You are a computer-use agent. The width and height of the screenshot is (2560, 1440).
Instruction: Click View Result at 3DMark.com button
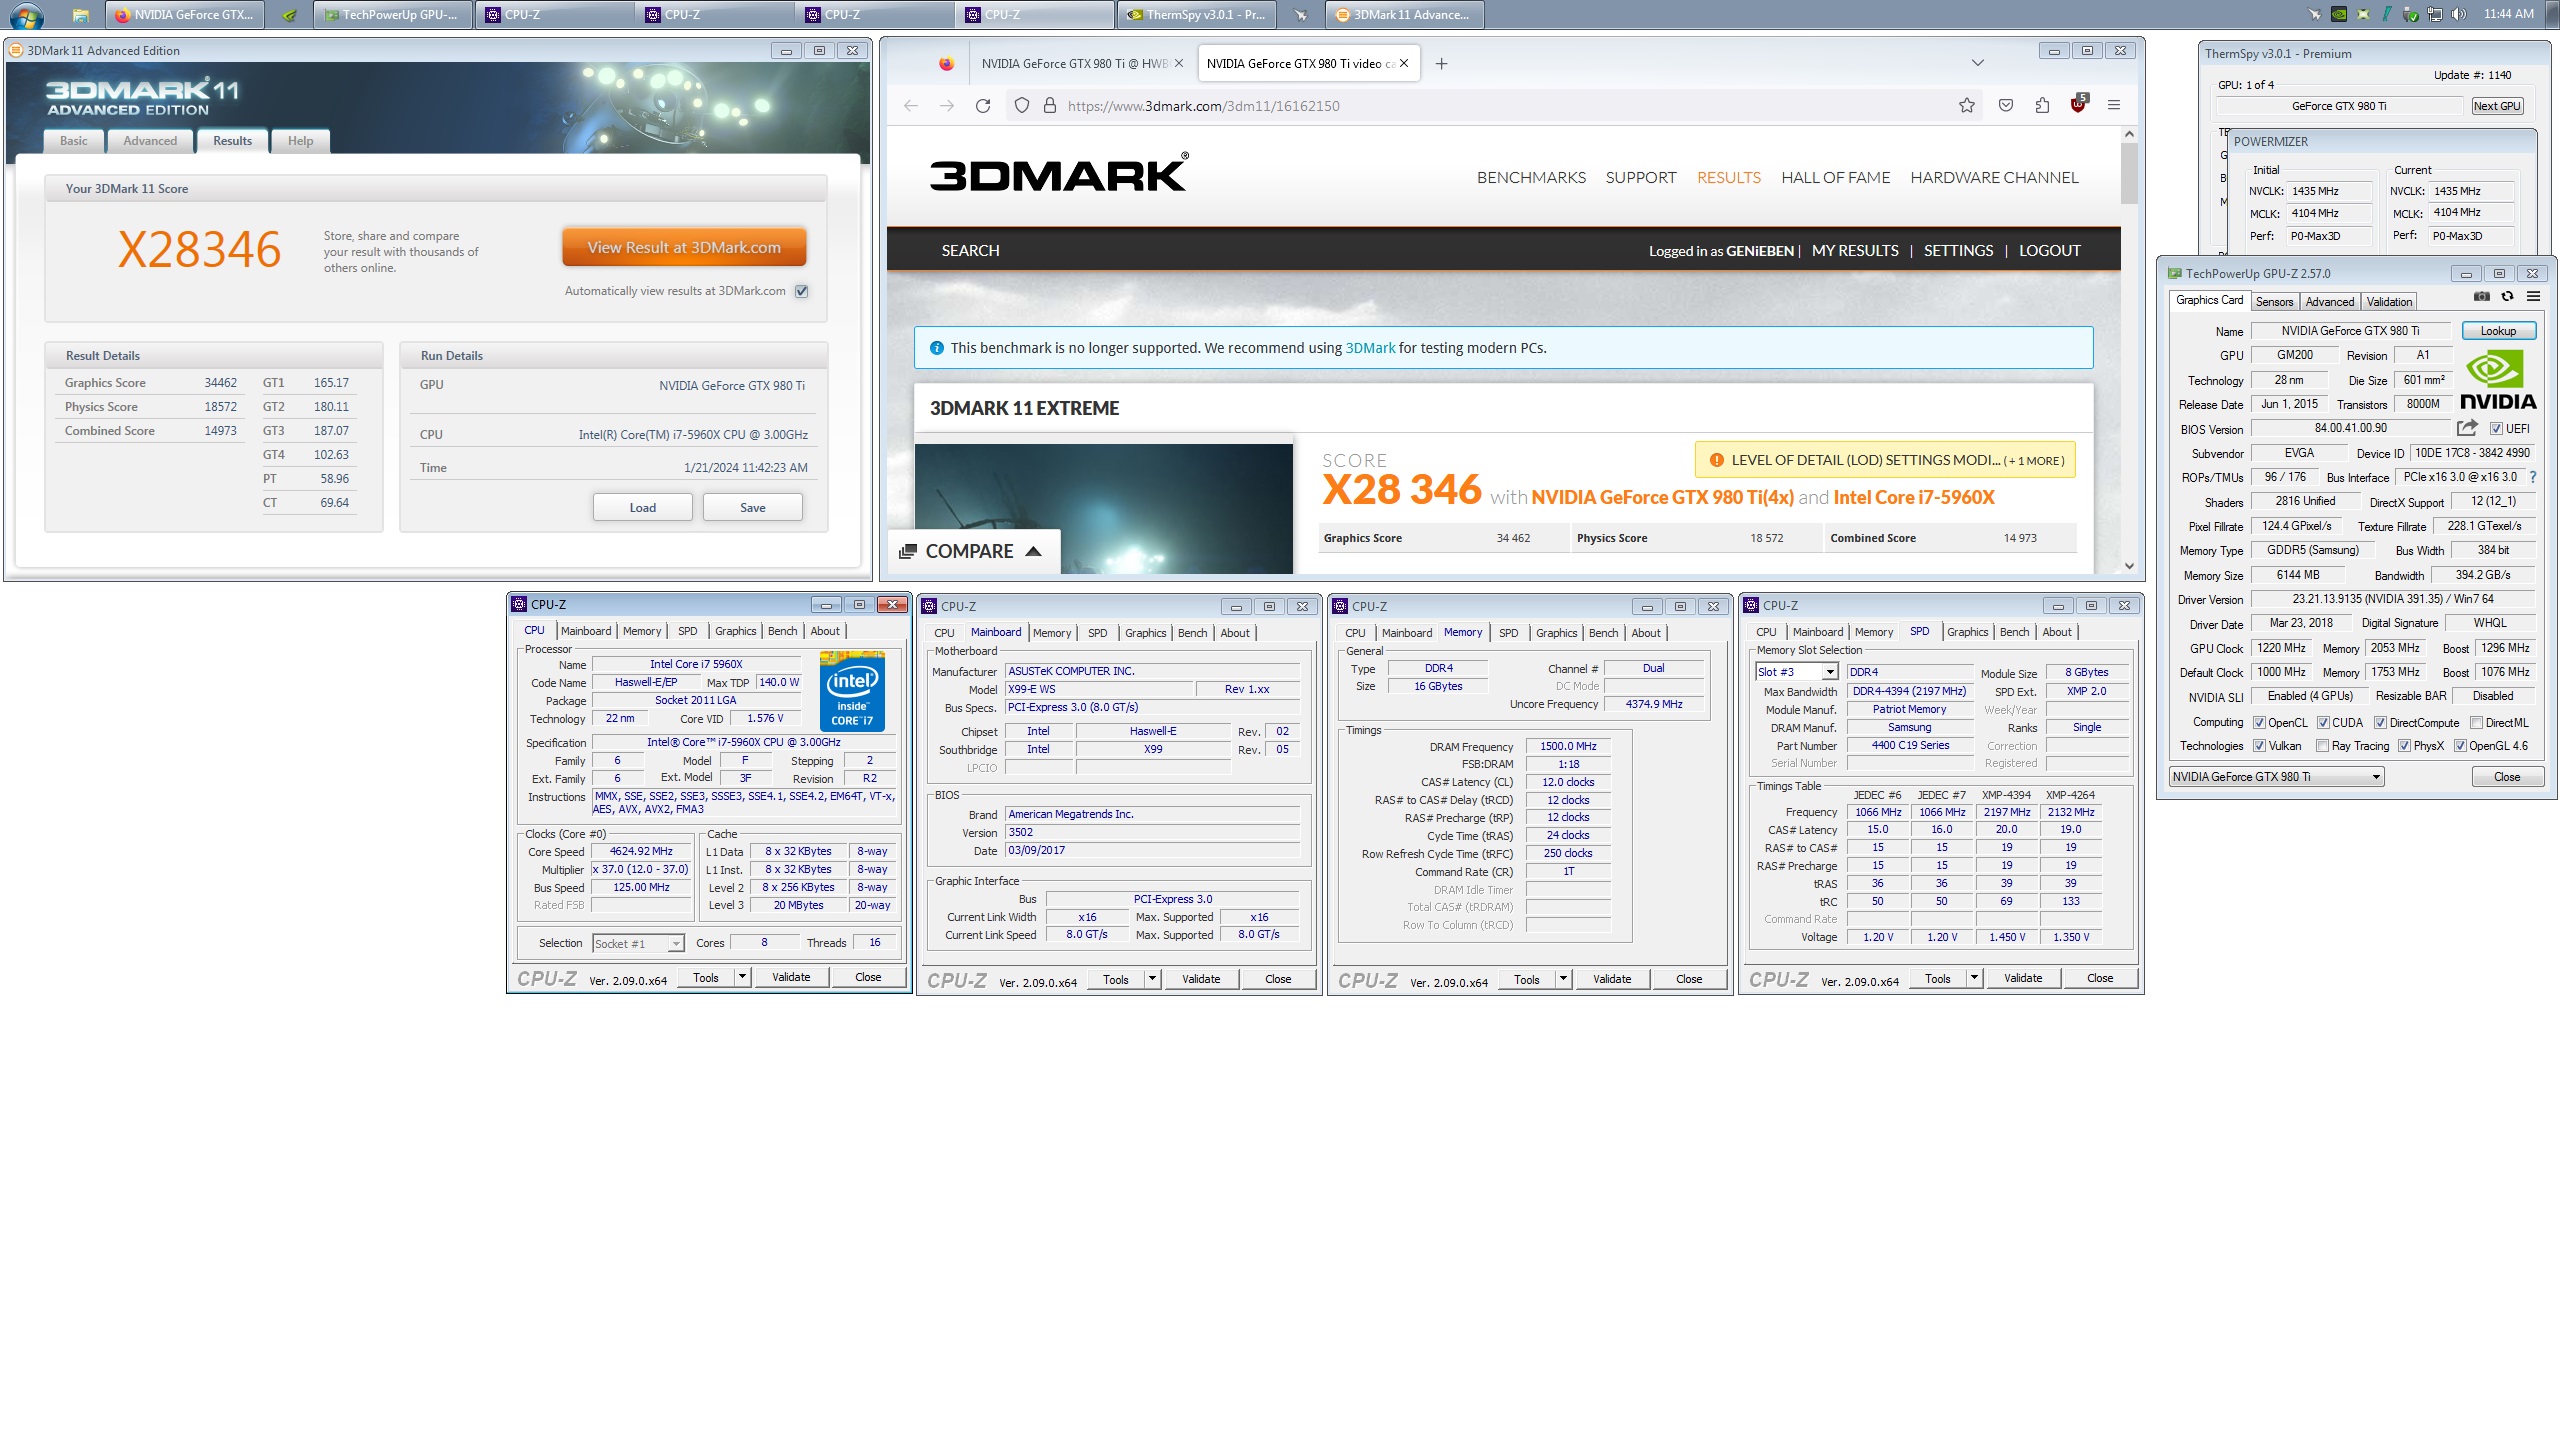pyautogui.click(x=684, y=248)
